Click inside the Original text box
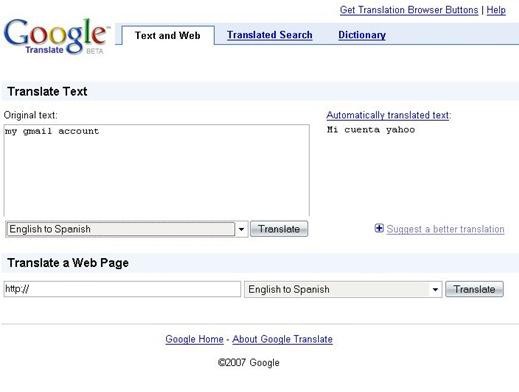This screenshot has height=392, width=519. click(157, 170)
